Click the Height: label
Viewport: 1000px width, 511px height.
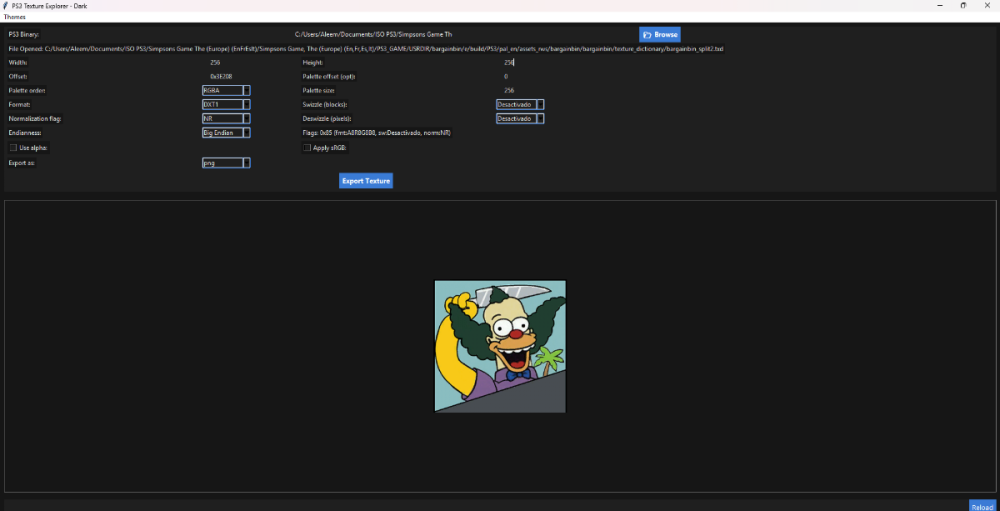click(312, 63)
